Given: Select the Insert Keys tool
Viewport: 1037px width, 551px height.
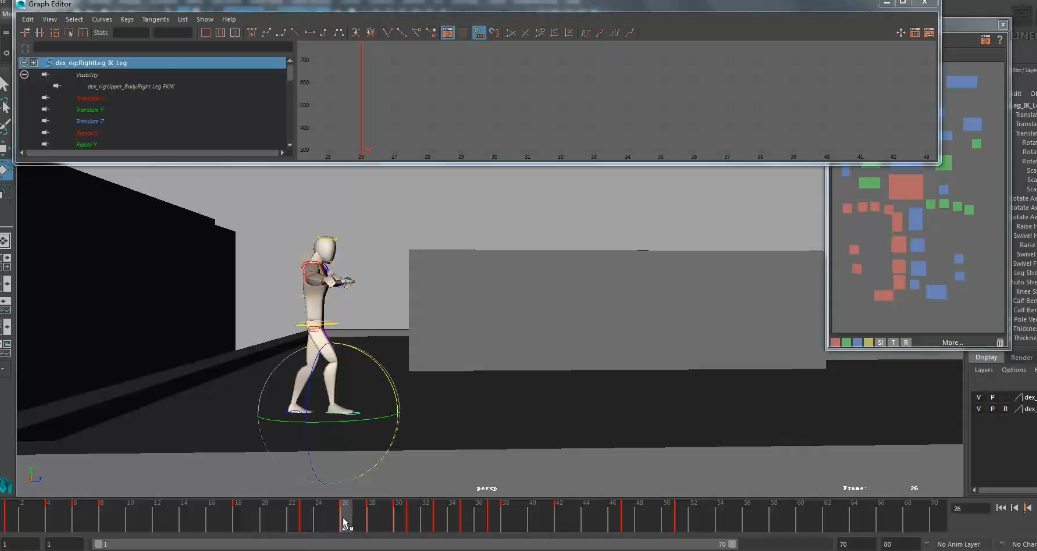Looking at the screenshot, I should tap(40, 32).
